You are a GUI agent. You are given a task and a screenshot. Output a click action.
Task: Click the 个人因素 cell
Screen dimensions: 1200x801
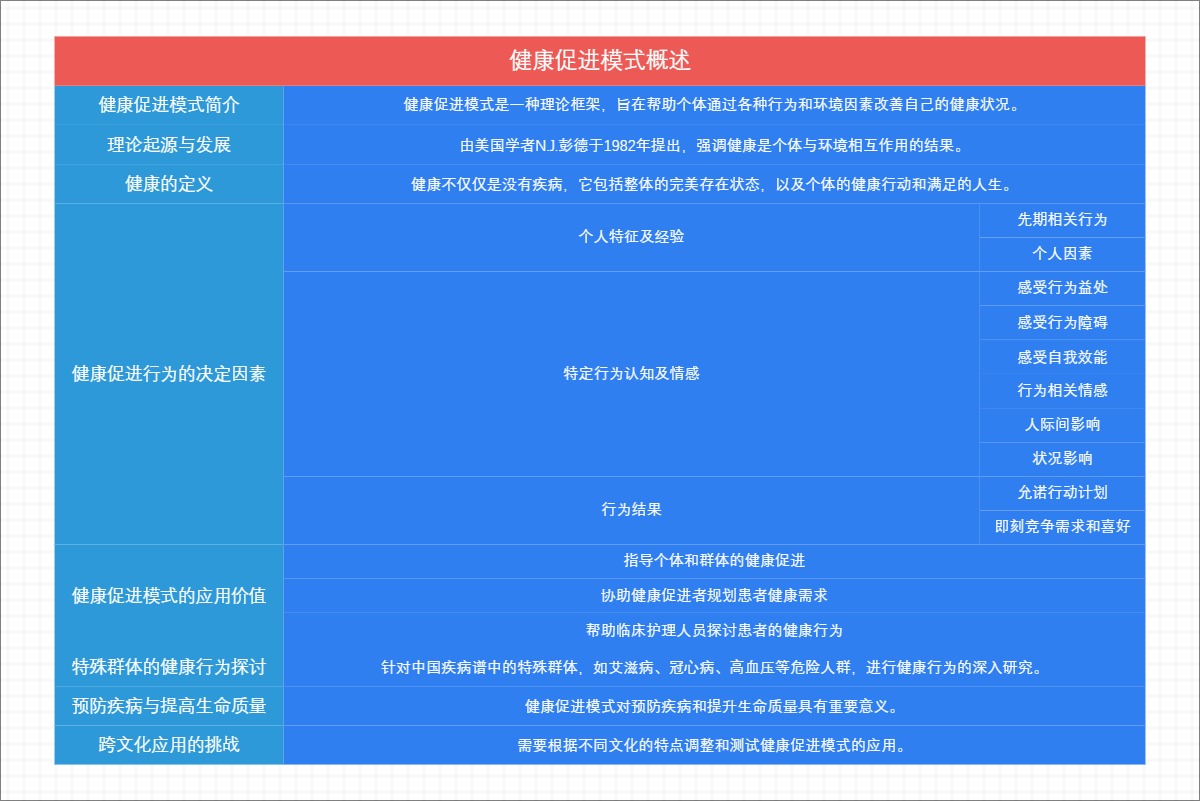(x=1060, y=255)
